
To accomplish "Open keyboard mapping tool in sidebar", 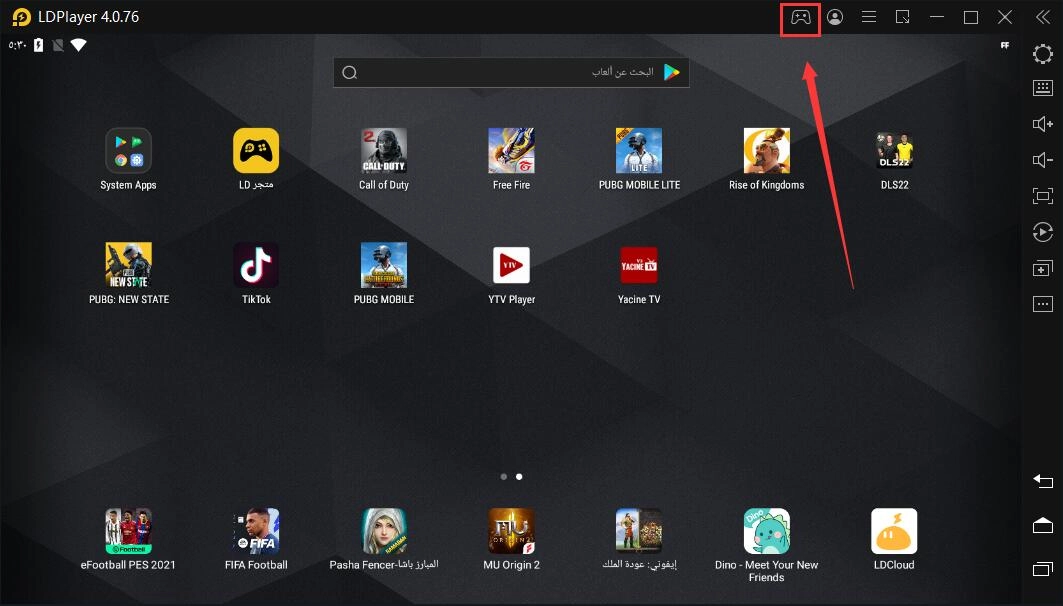I will pyautogui.click(x=1043, y=87).
